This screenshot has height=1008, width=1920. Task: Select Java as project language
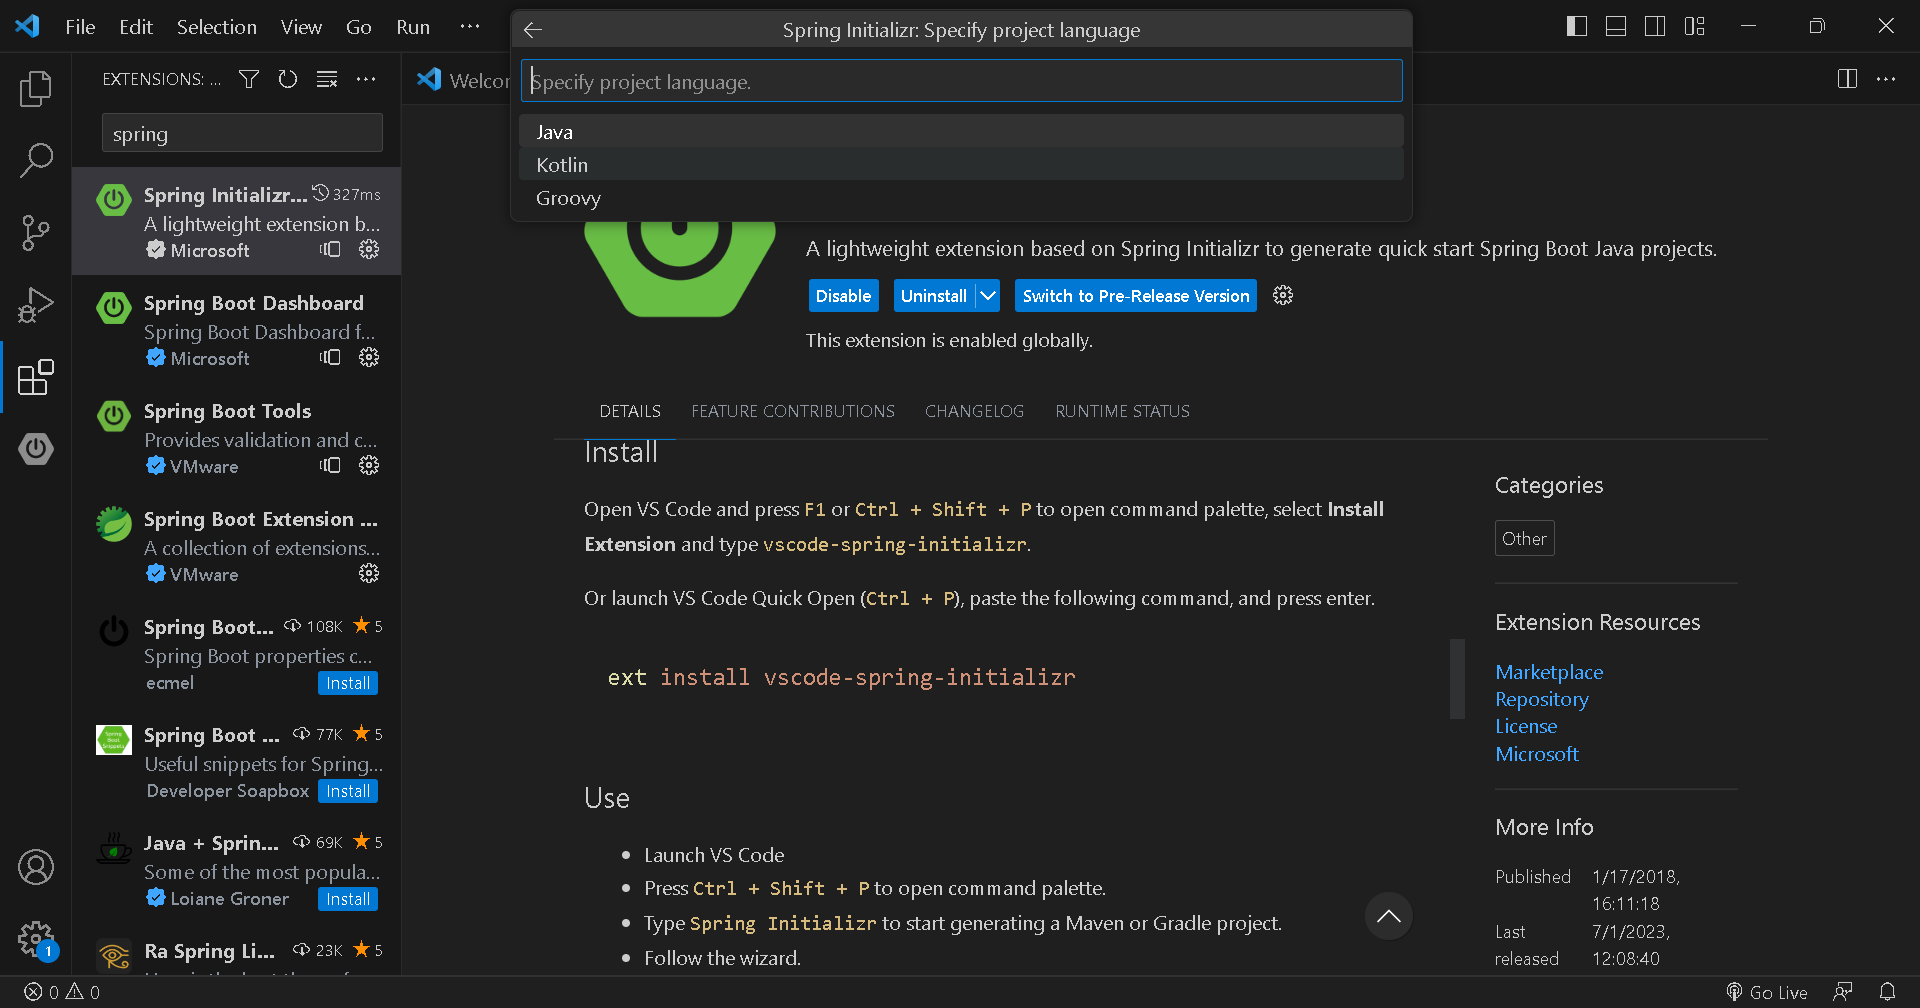pos(961,131)
